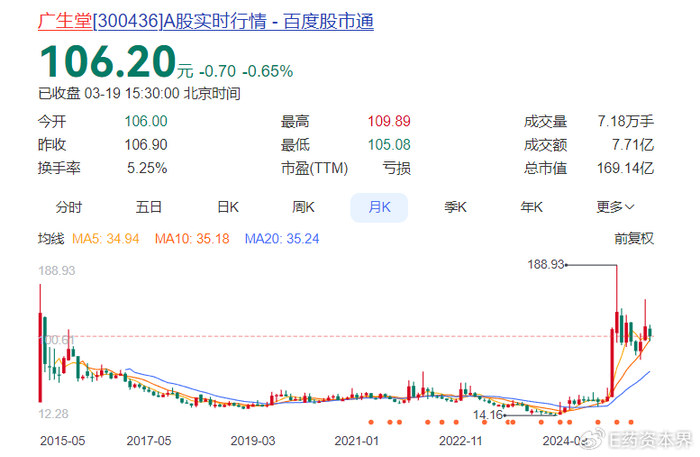
Task: Click the 188.93 high-point chart label
Action: (546, 265)
